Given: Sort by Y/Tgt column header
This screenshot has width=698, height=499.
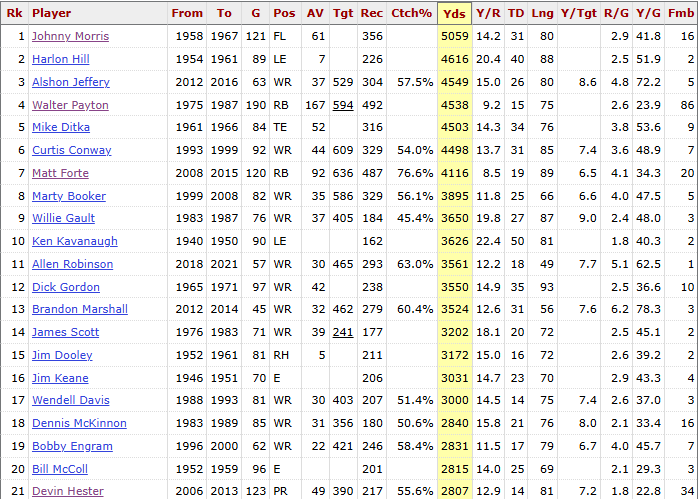Looking at the screenshot, I should pos(579,13).
